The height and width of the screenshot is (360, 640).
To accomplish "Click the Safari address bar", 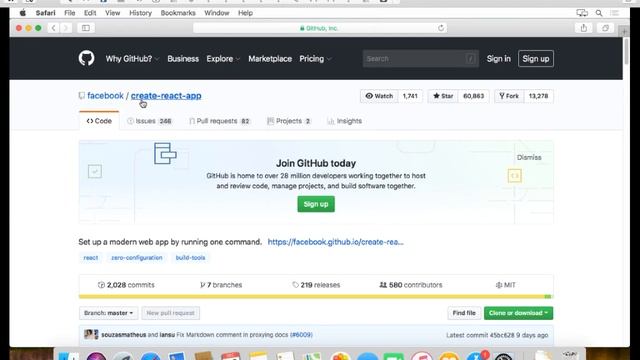I will pyautogui.click(x=320, y=28).
